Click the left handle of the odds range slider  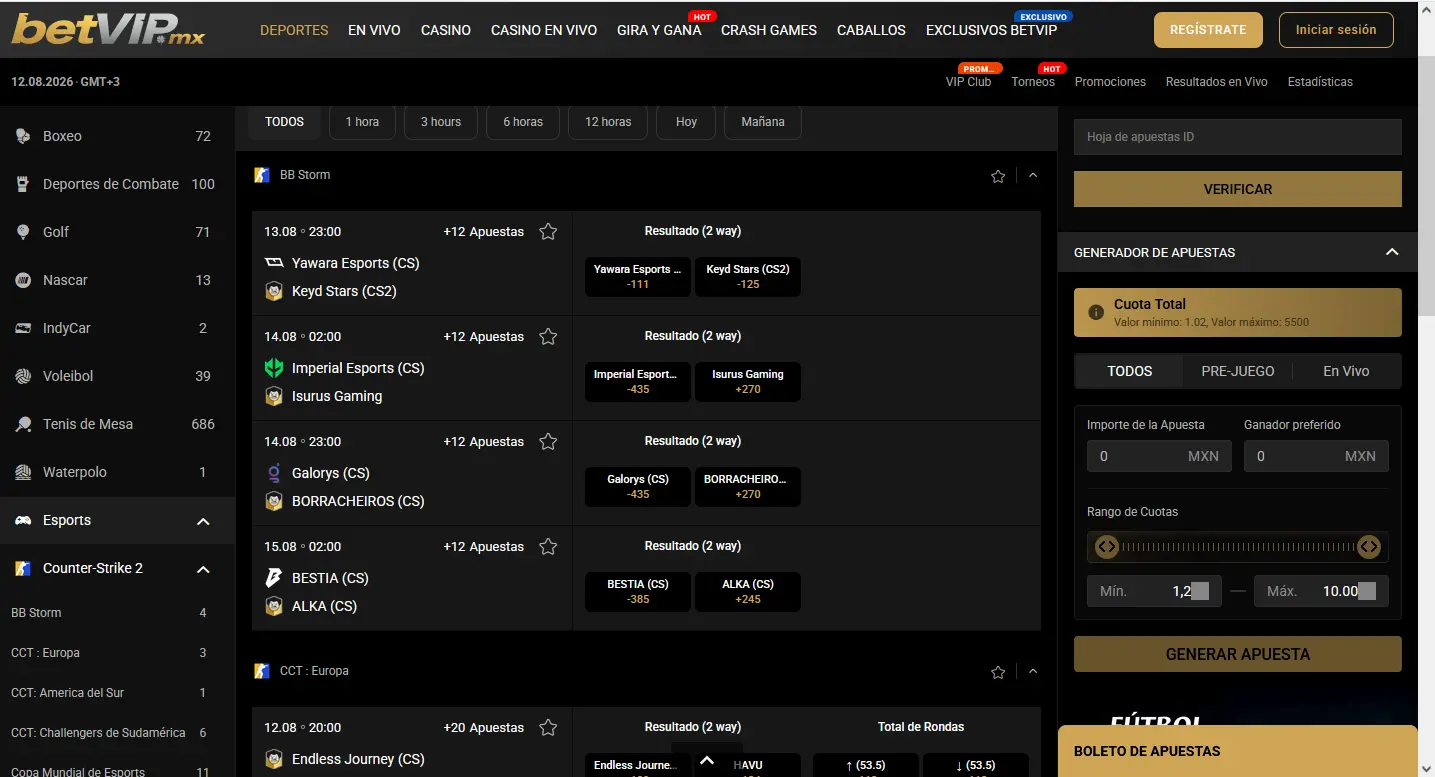tap(1106, 547)
